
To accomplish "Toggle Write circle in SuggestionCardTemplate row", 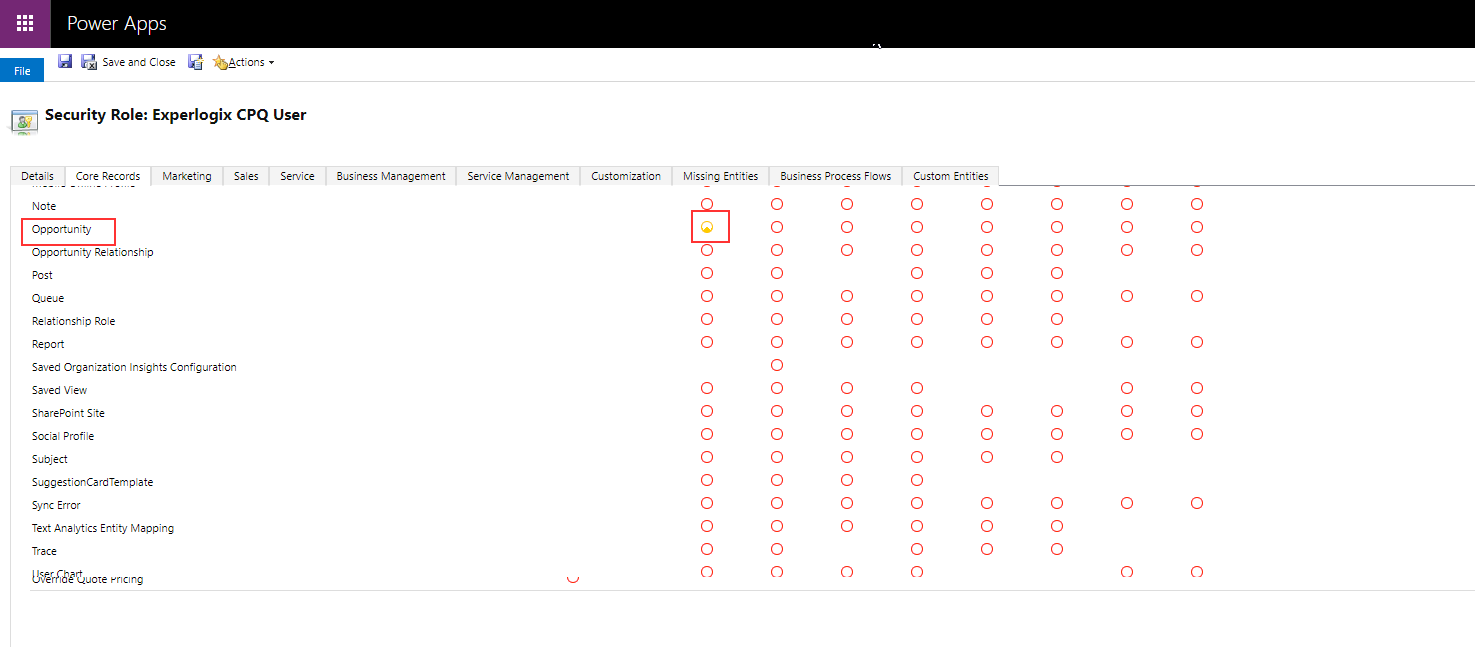I will [847, 480].
